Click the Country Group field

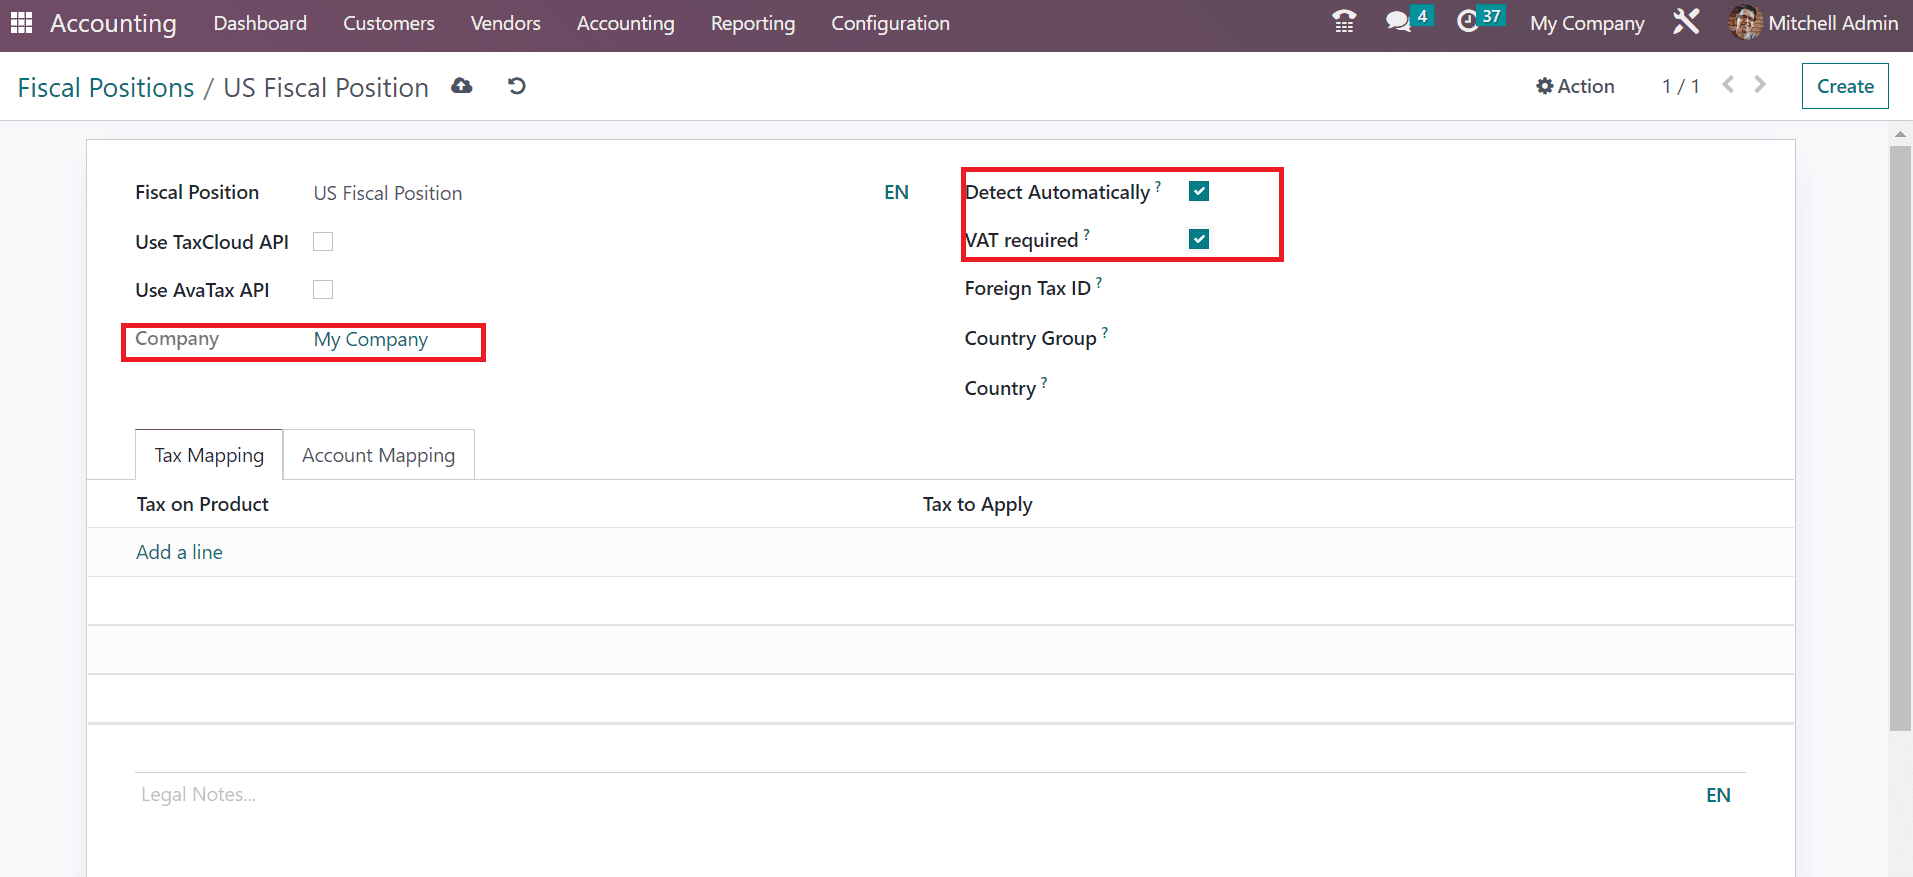tap(1468, 339)
